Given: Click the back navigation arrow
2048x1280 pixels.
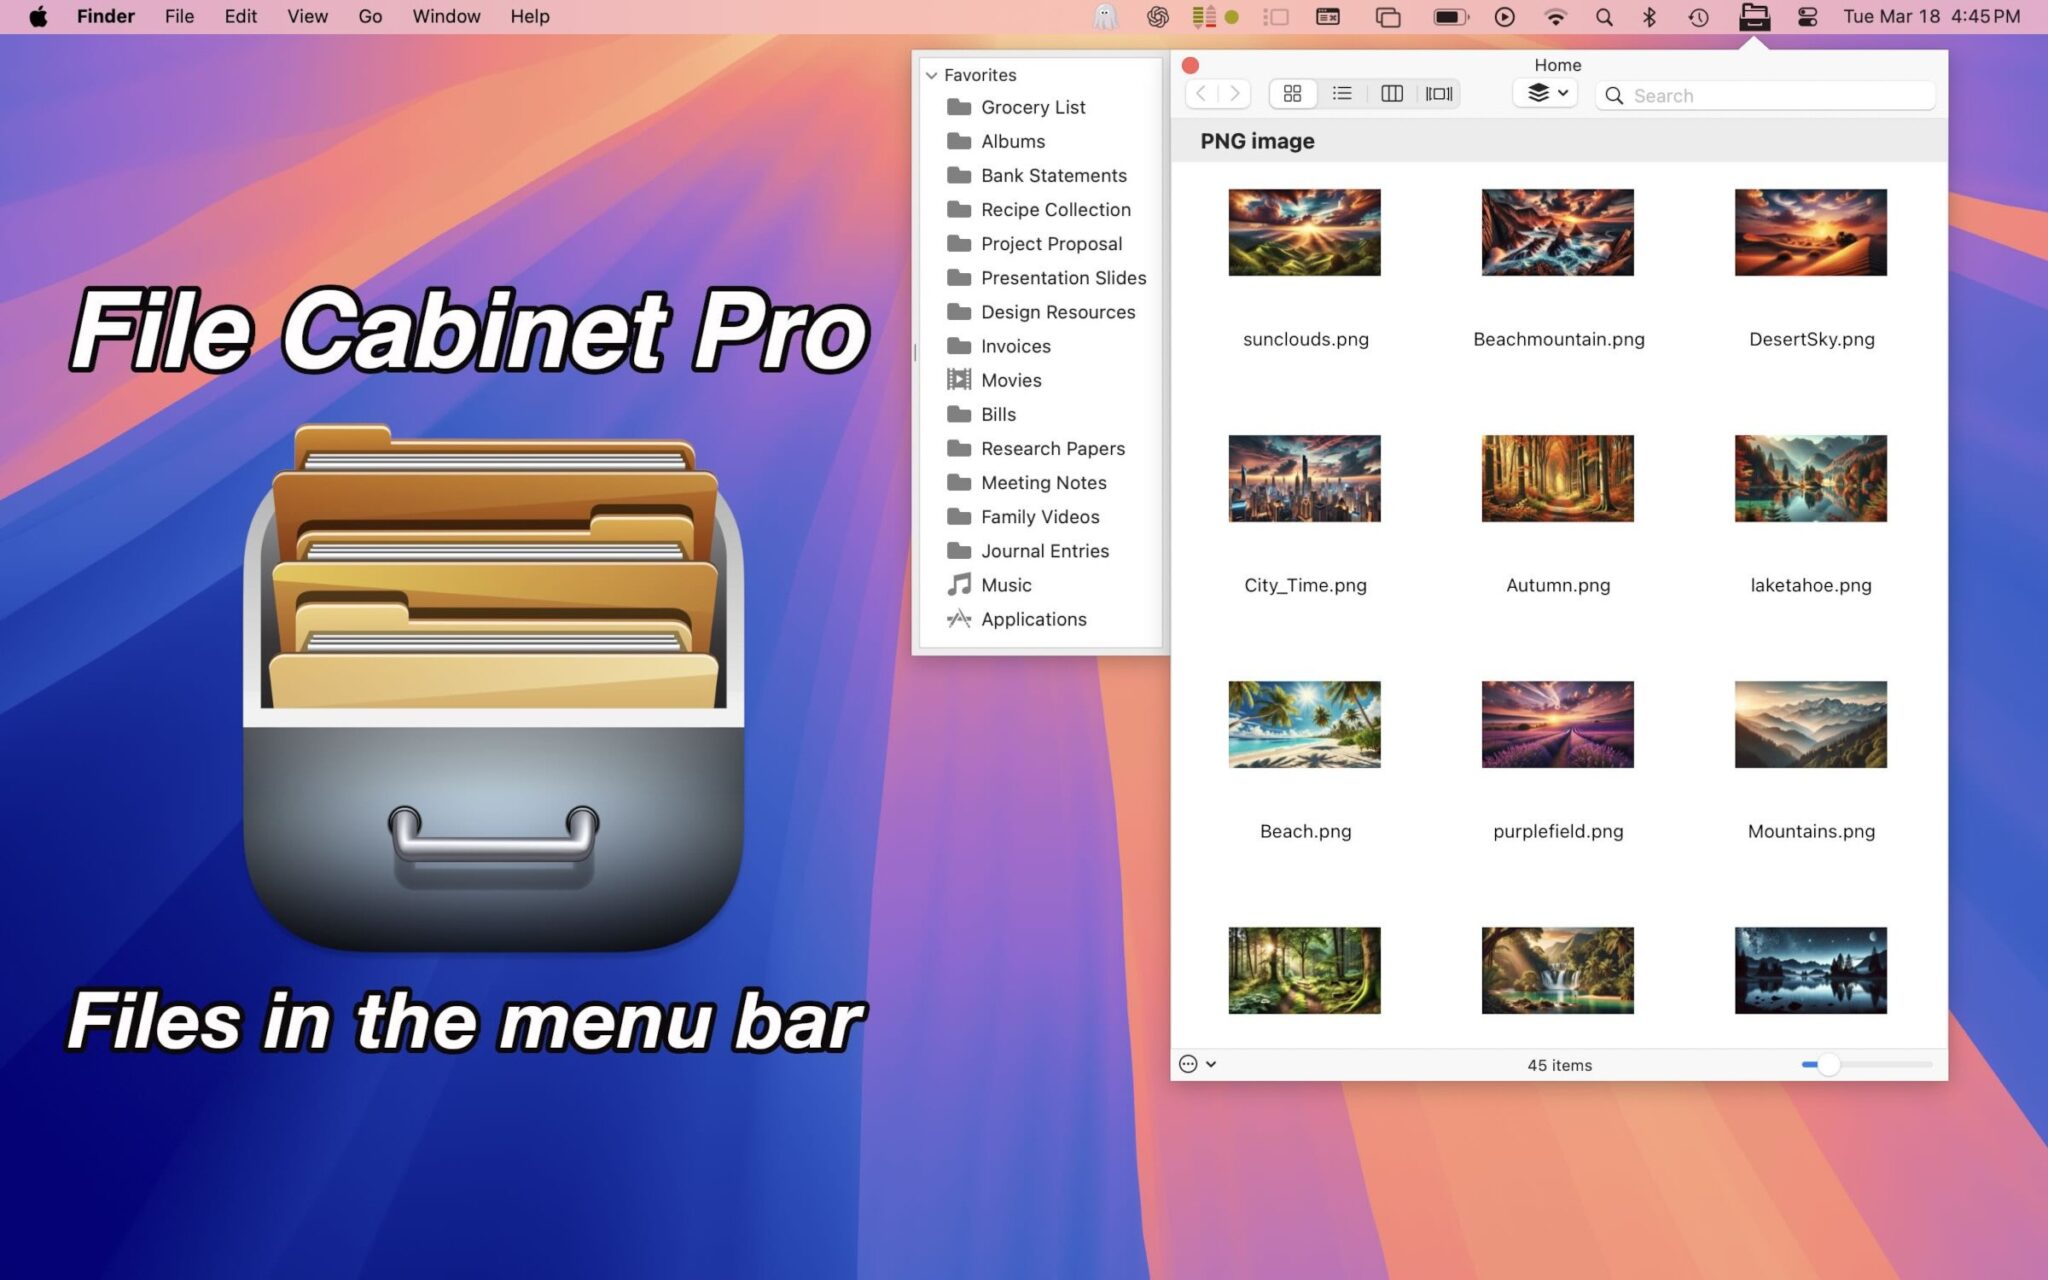Looking at the screenshot, I should (1200, 93).
